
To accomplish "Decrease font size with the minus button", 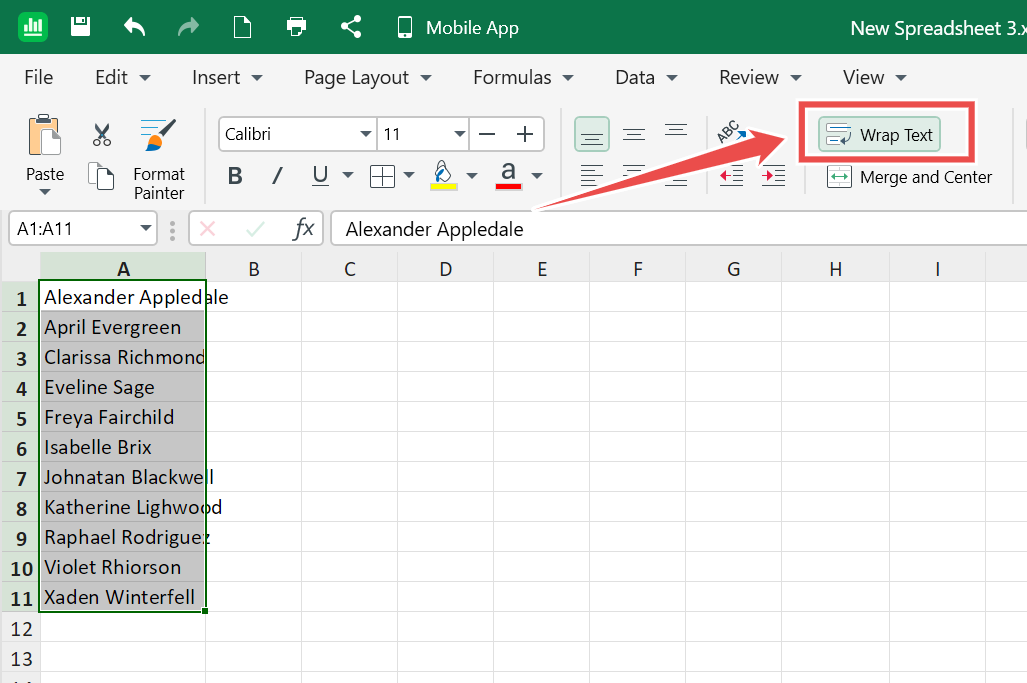I will coord(487,134).
